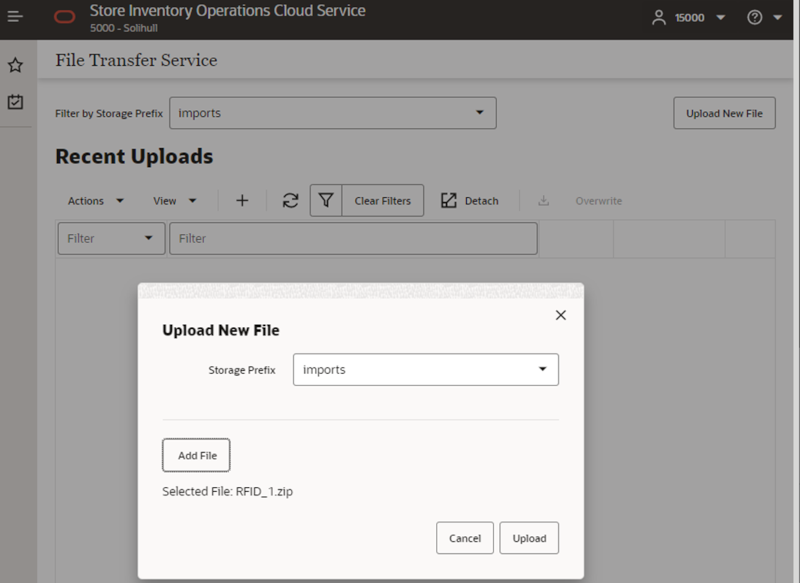The width and height of the screenshot is (800, 583).
Task: Click the wide Filter text field
Action: (353, 238)
